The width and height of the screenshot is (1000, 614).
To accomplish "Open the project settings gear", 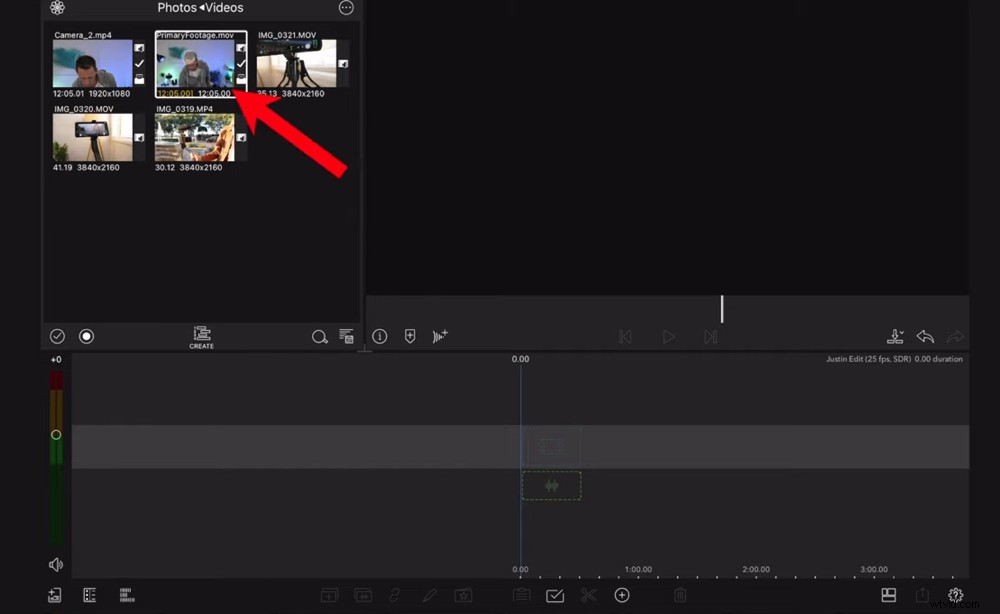I will pos(956,594).
